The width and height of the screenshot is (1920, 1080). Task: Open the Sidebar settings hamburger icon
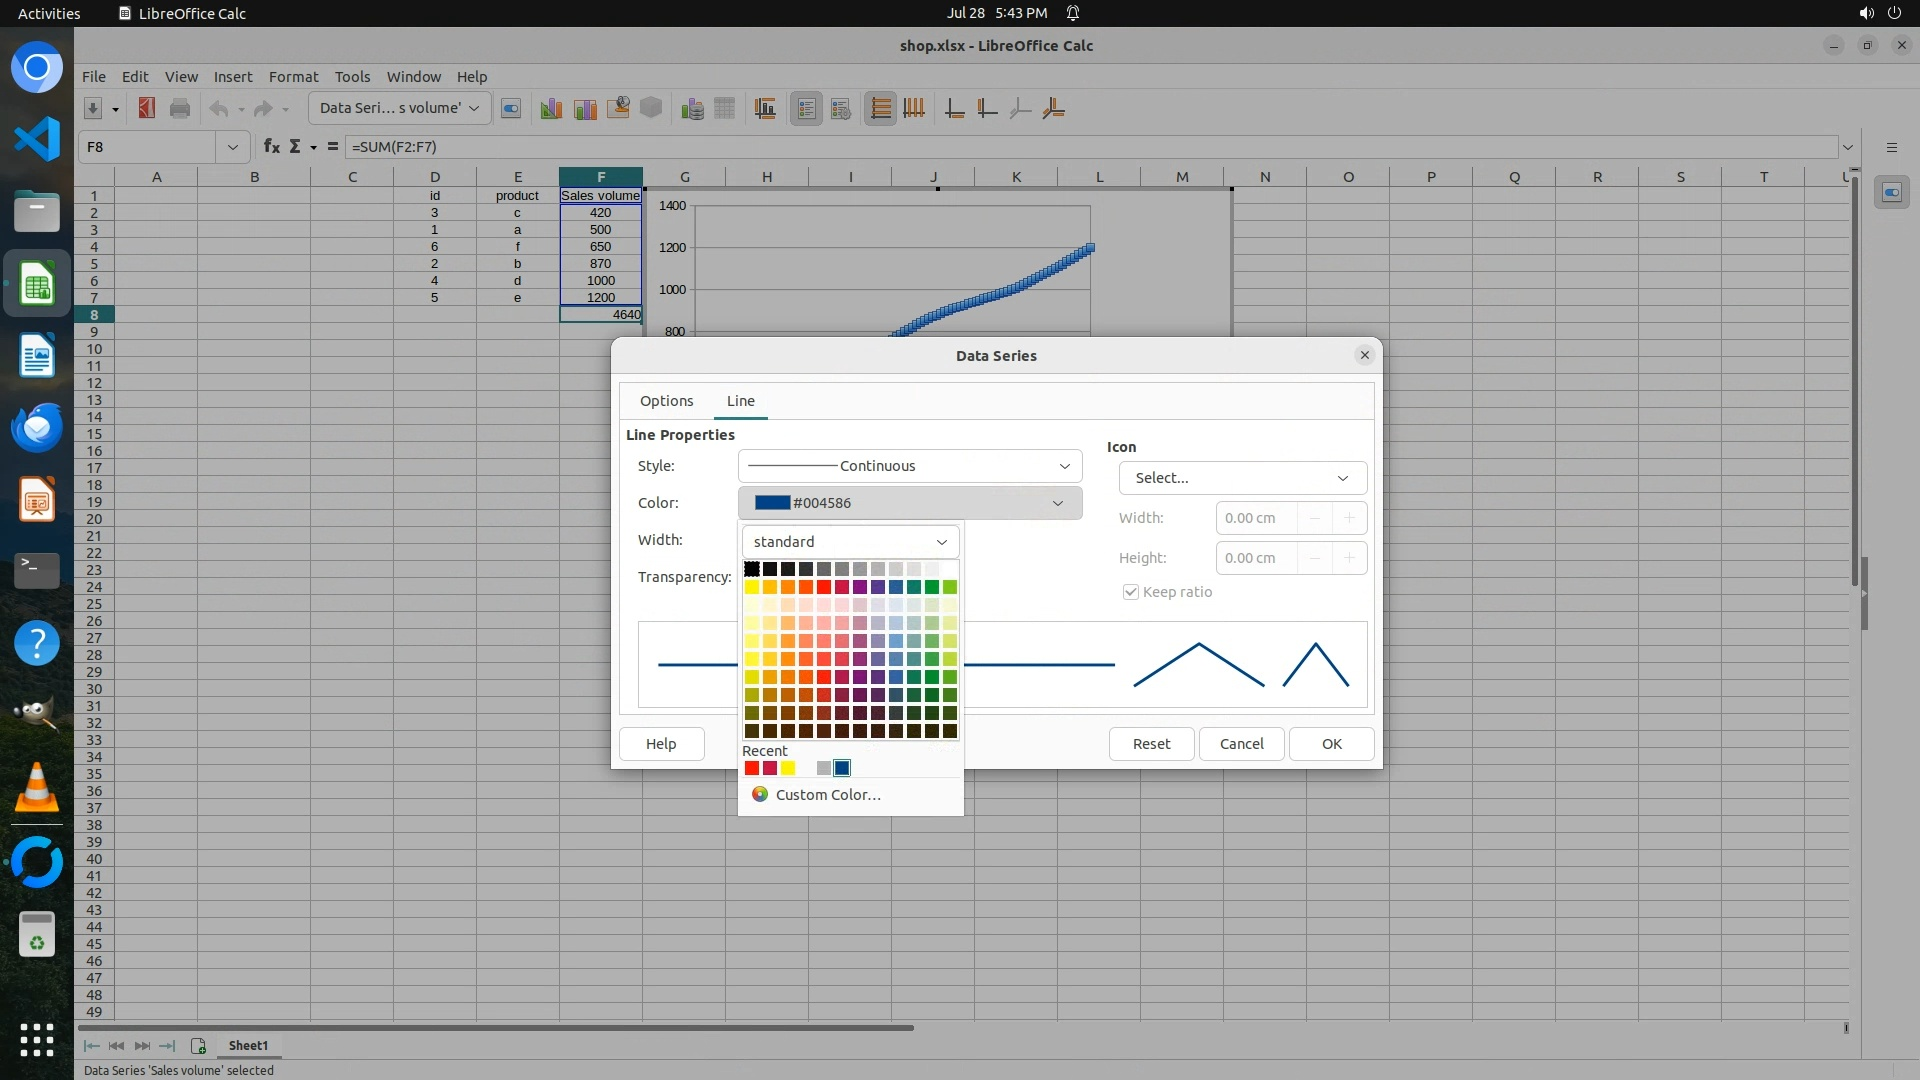[1891, 147]
